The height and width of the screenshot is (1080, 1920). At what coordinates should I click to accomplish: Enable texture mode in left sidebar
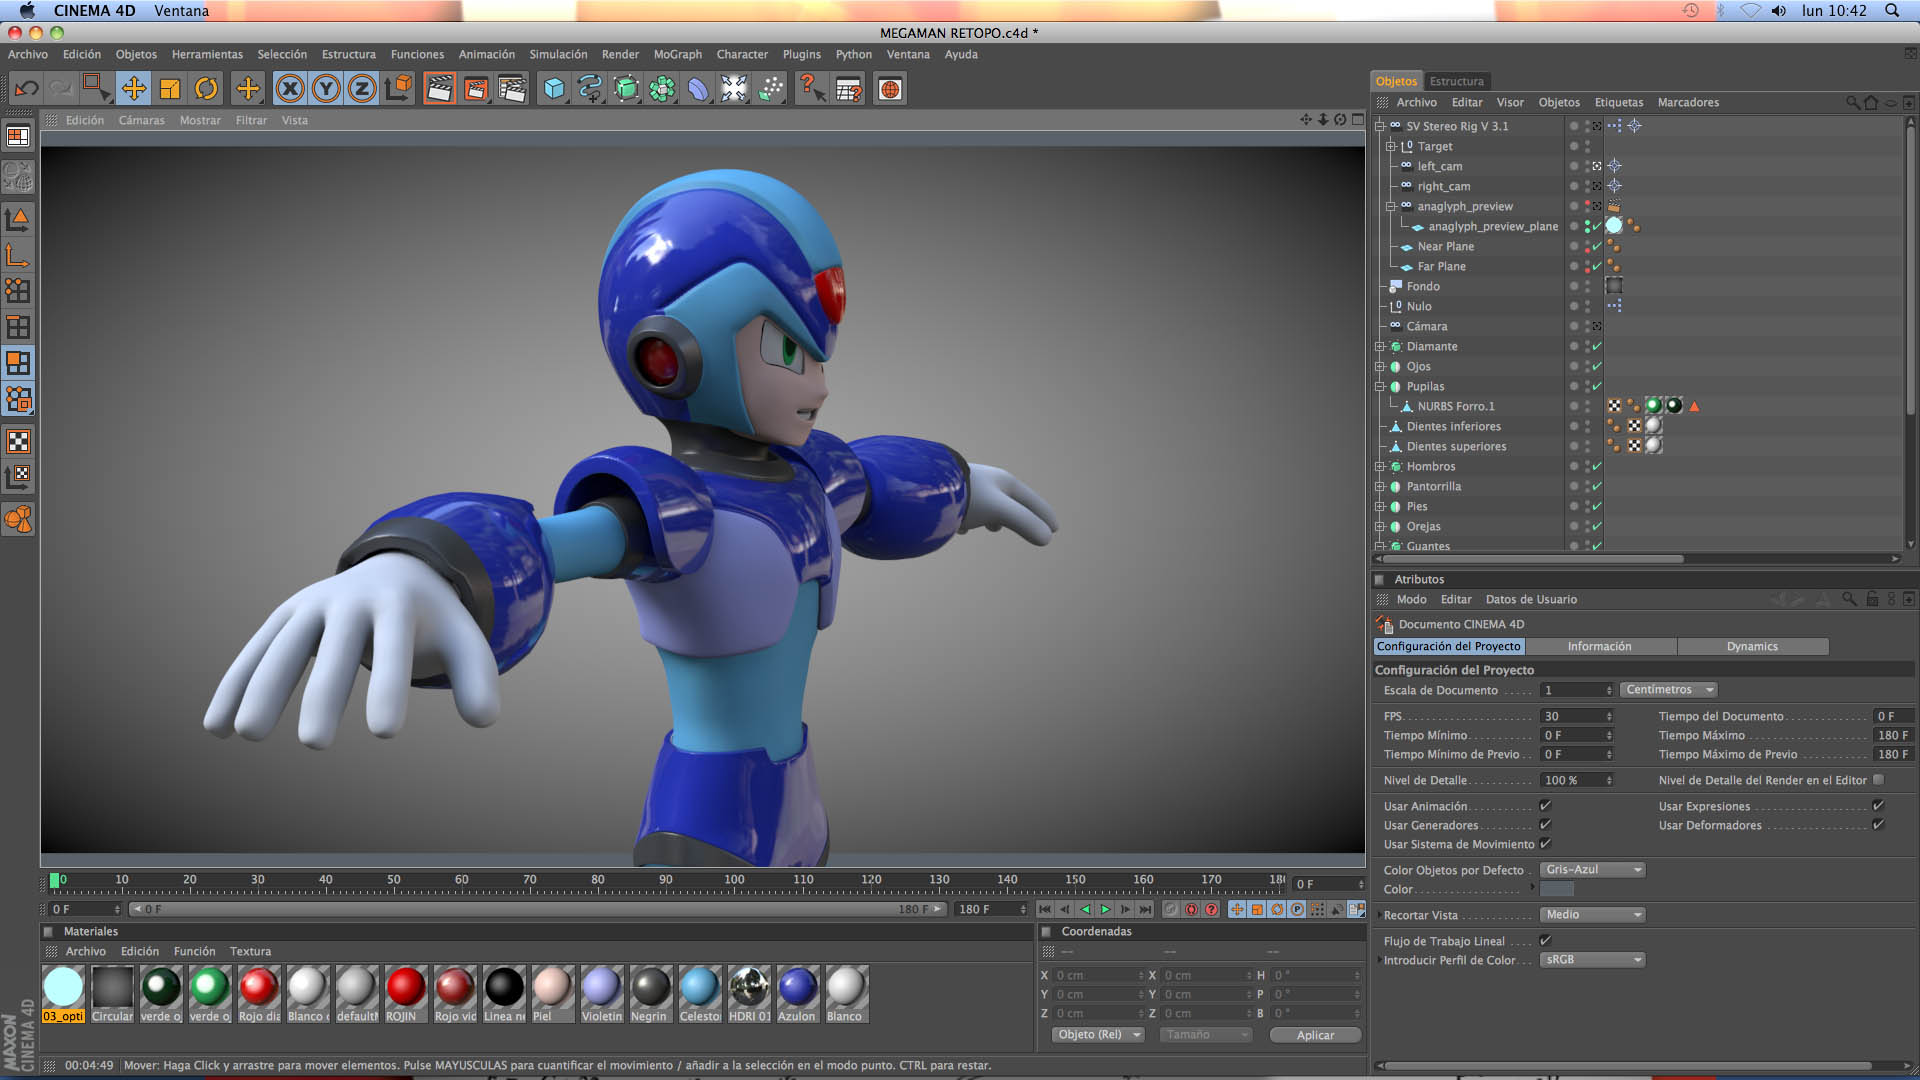18,441
